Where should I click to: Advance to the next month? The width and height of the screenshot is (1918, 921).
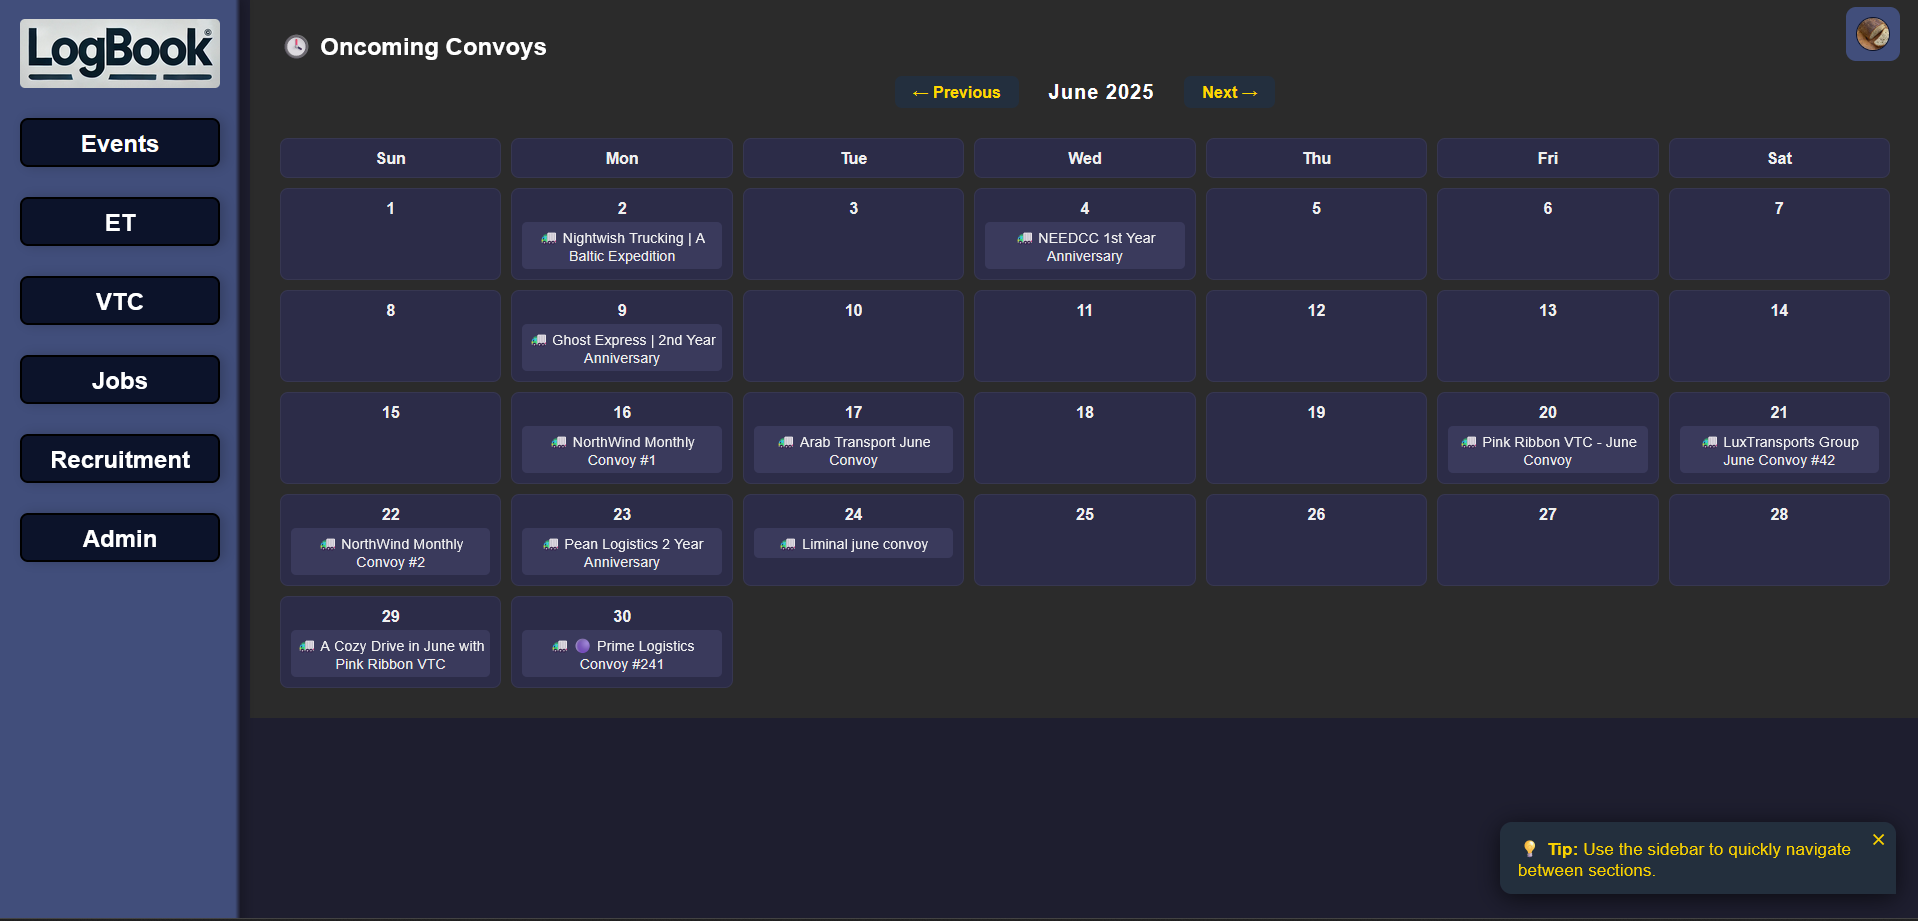(1228, 91)
